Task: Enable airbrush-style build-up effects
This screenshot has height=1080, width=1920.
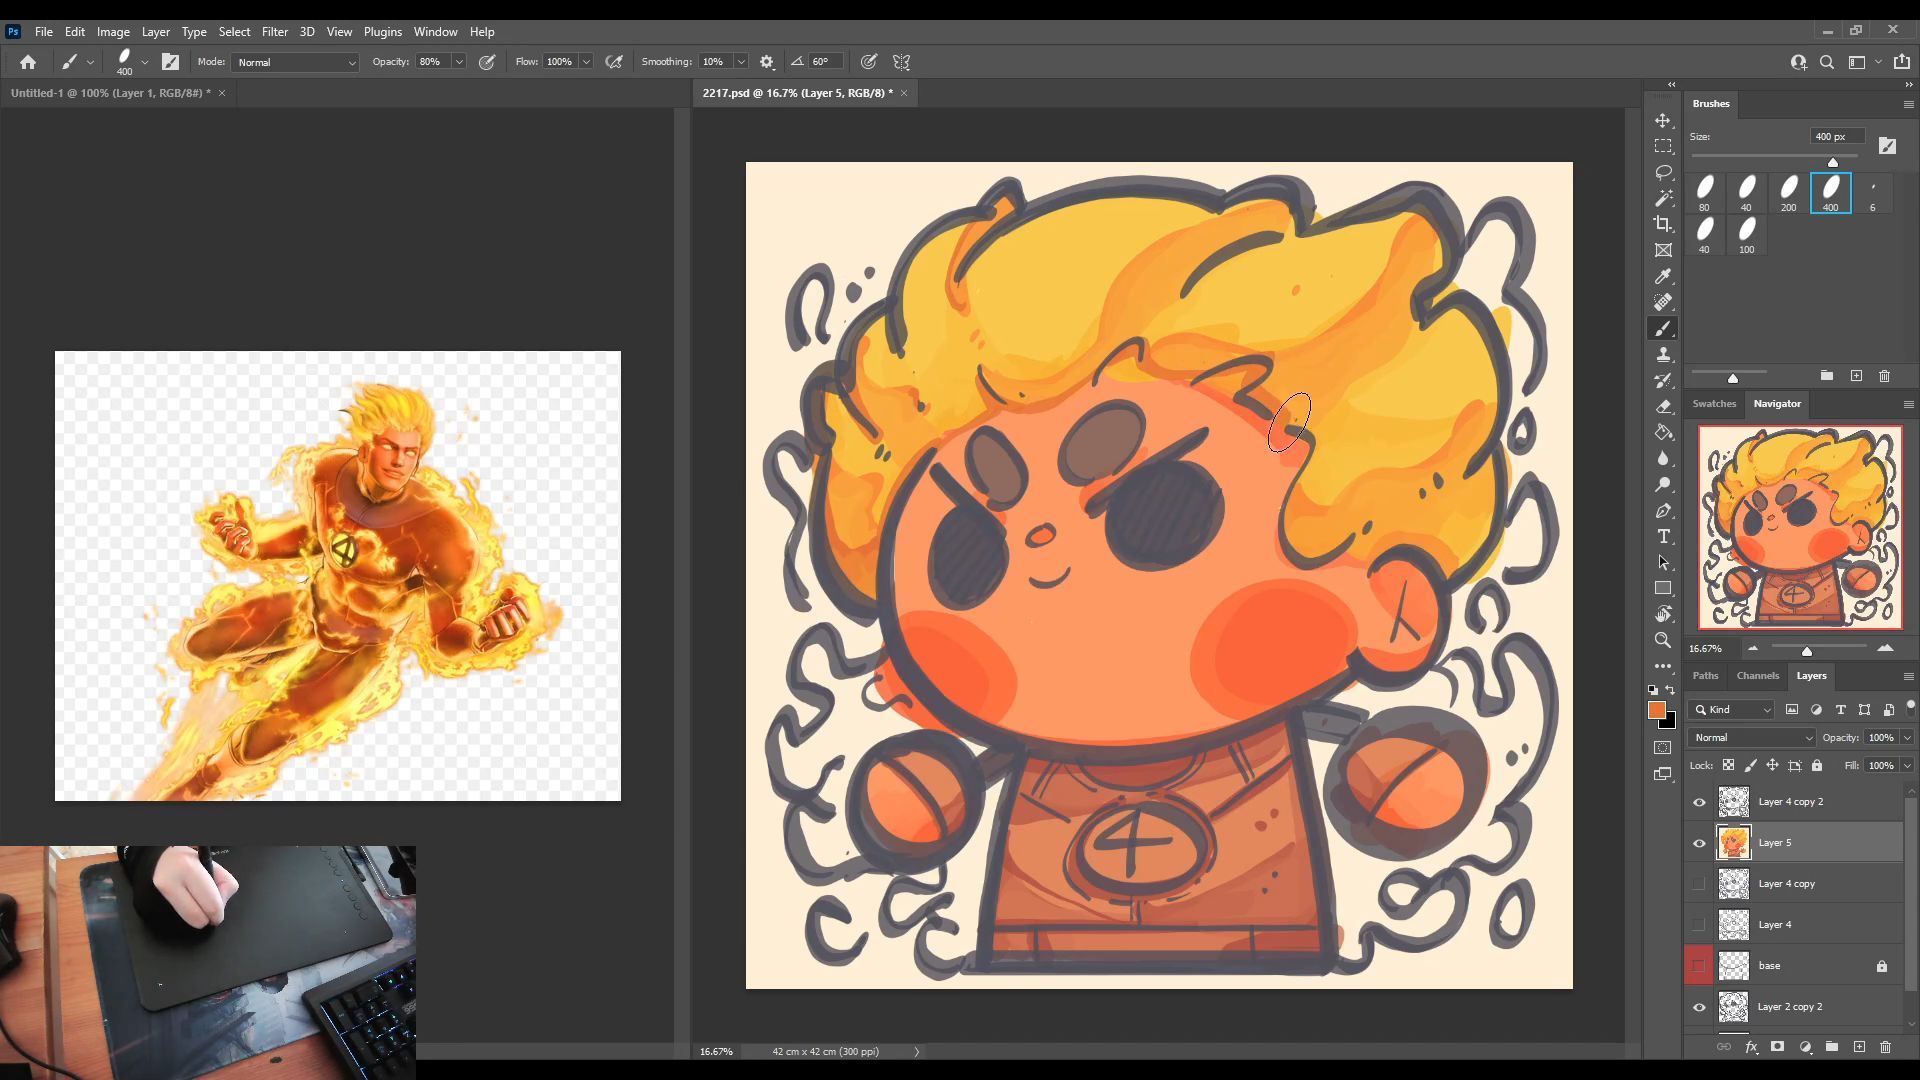Action: (x=614, y=62)
